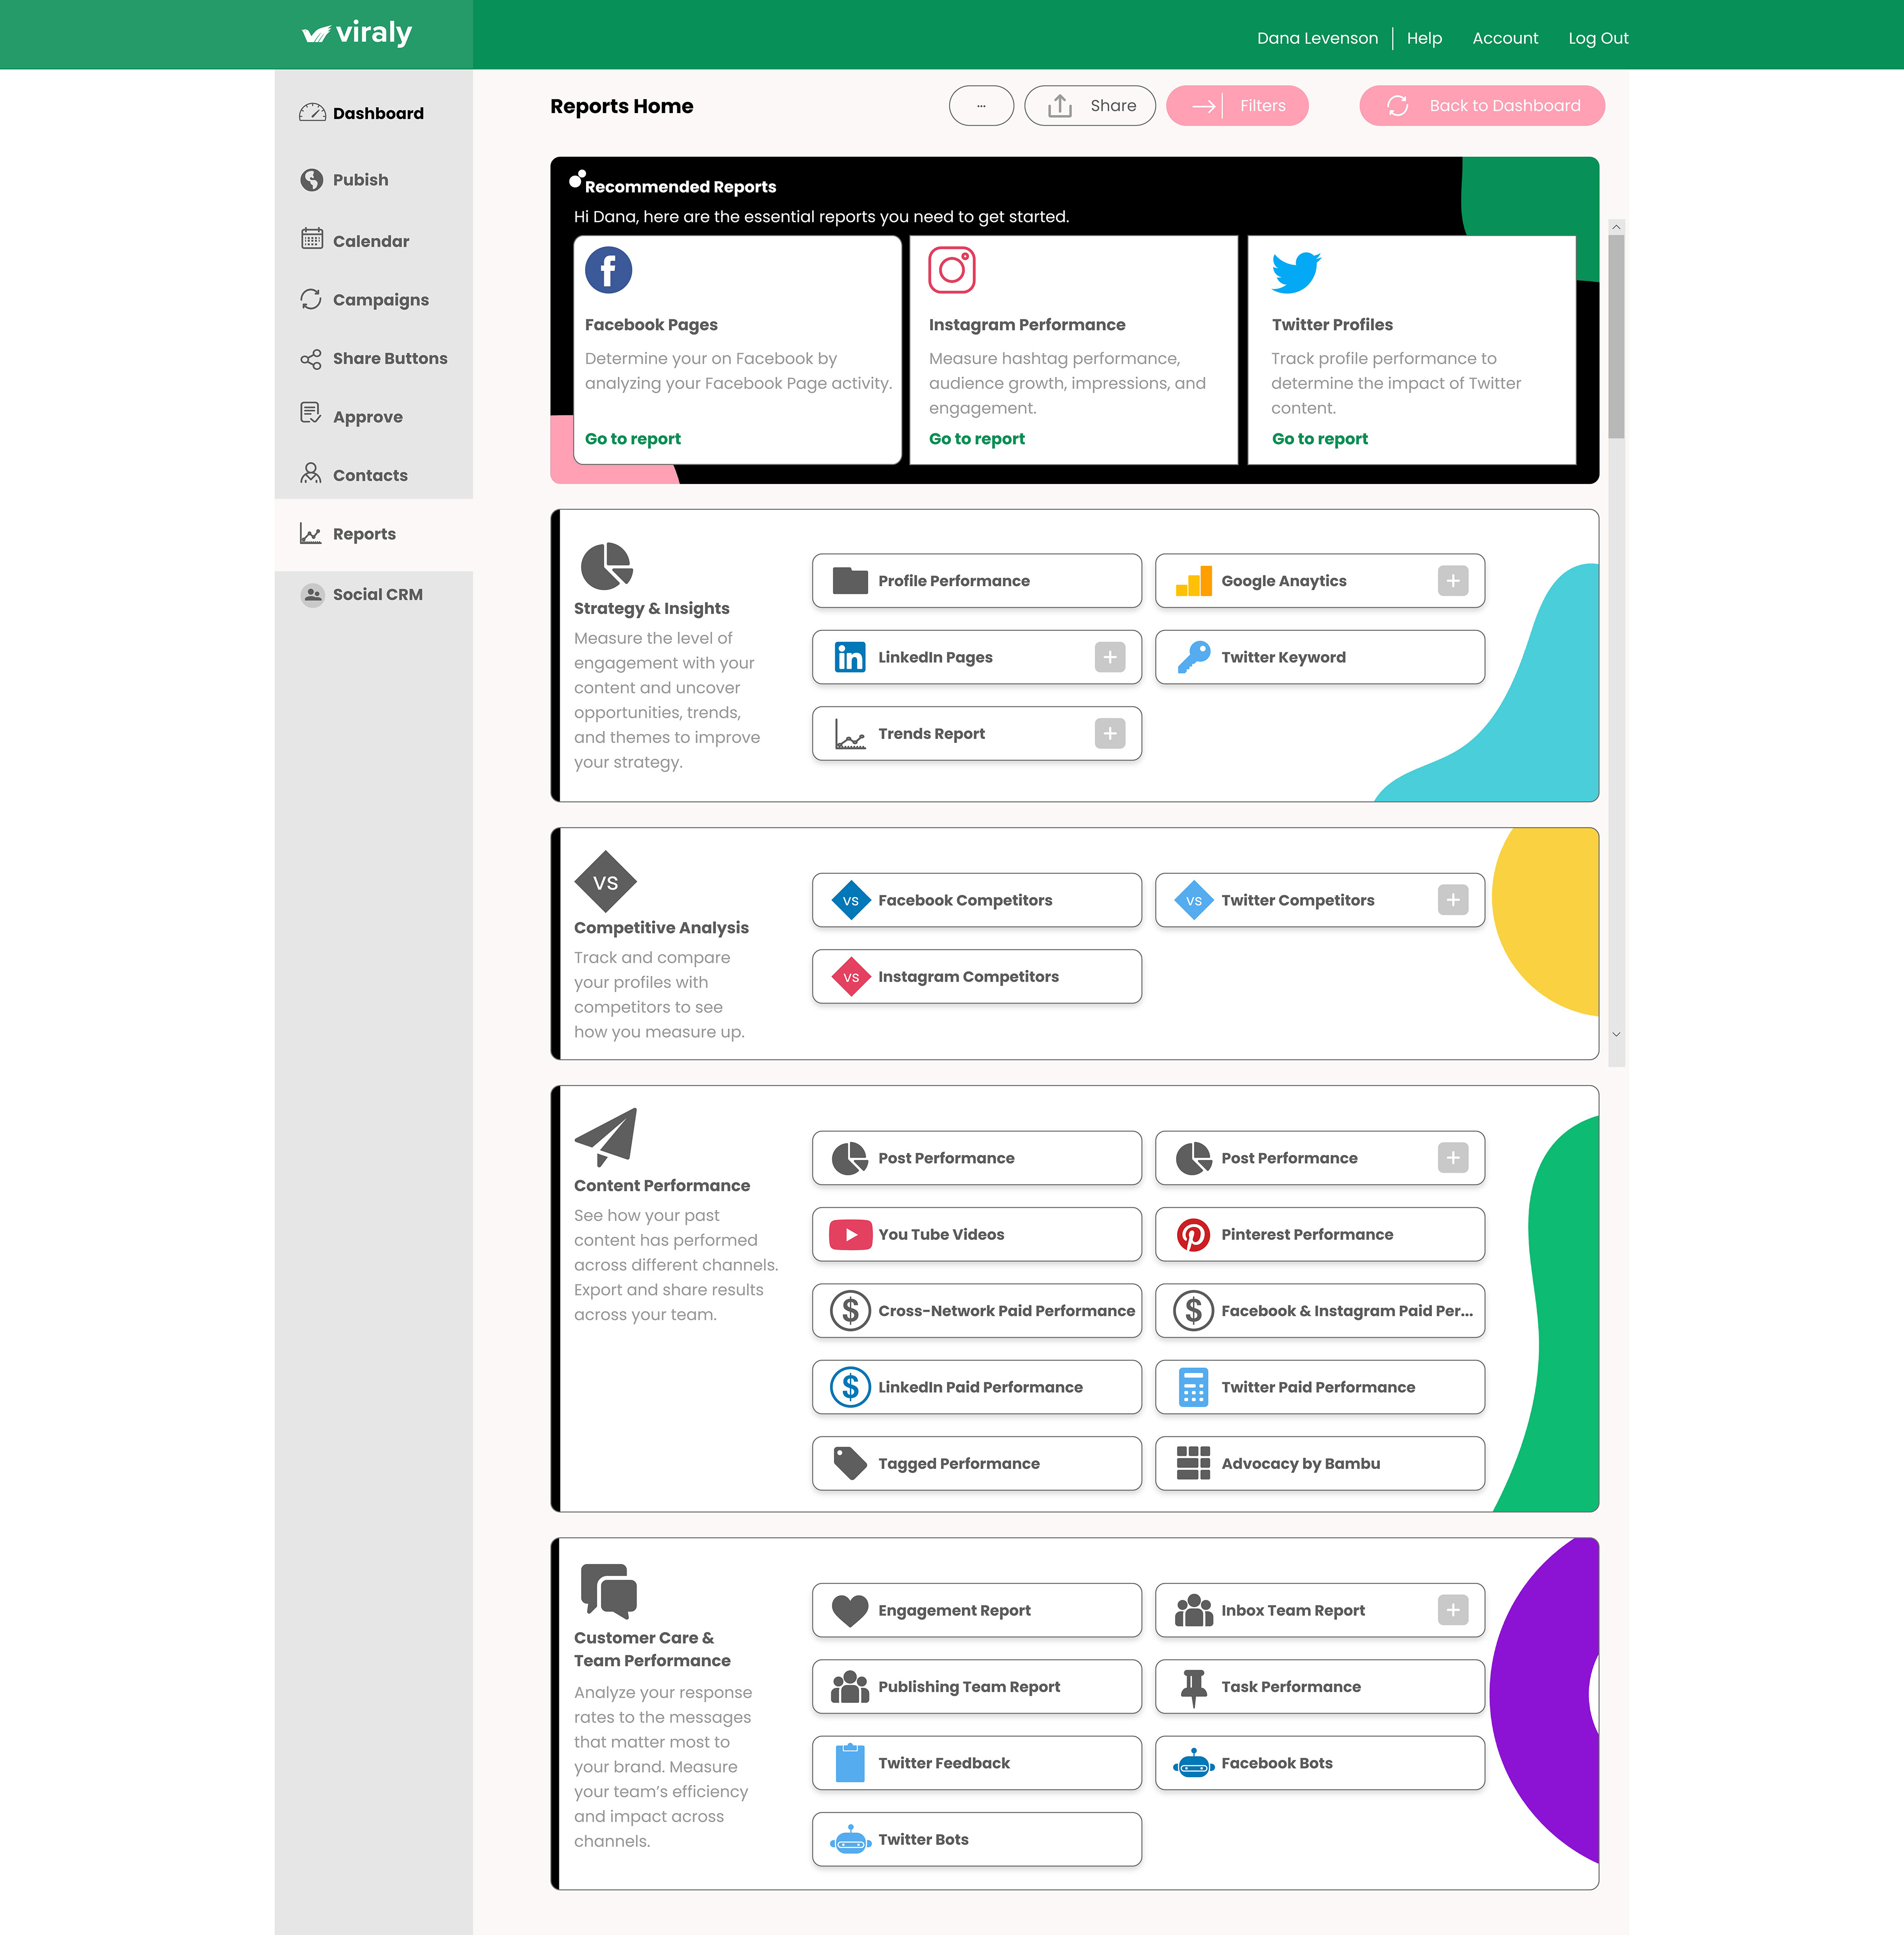Screen dimensions: 1904x1935
Task: Select the Campaigns sidebar item
Action: click(380, 300)
